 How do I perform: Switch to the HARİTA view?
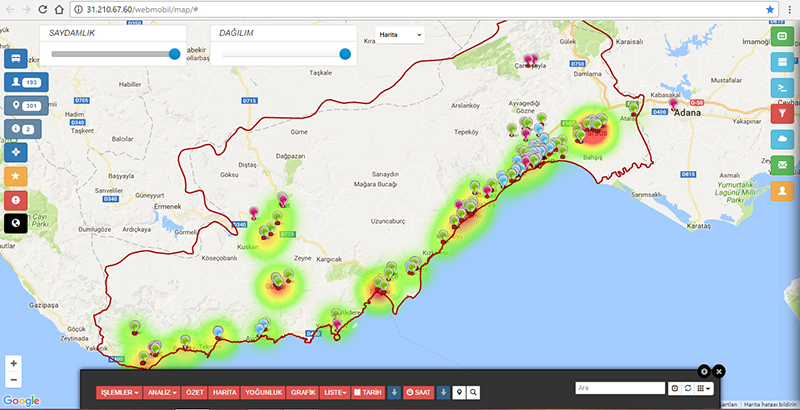pos(224,392)
